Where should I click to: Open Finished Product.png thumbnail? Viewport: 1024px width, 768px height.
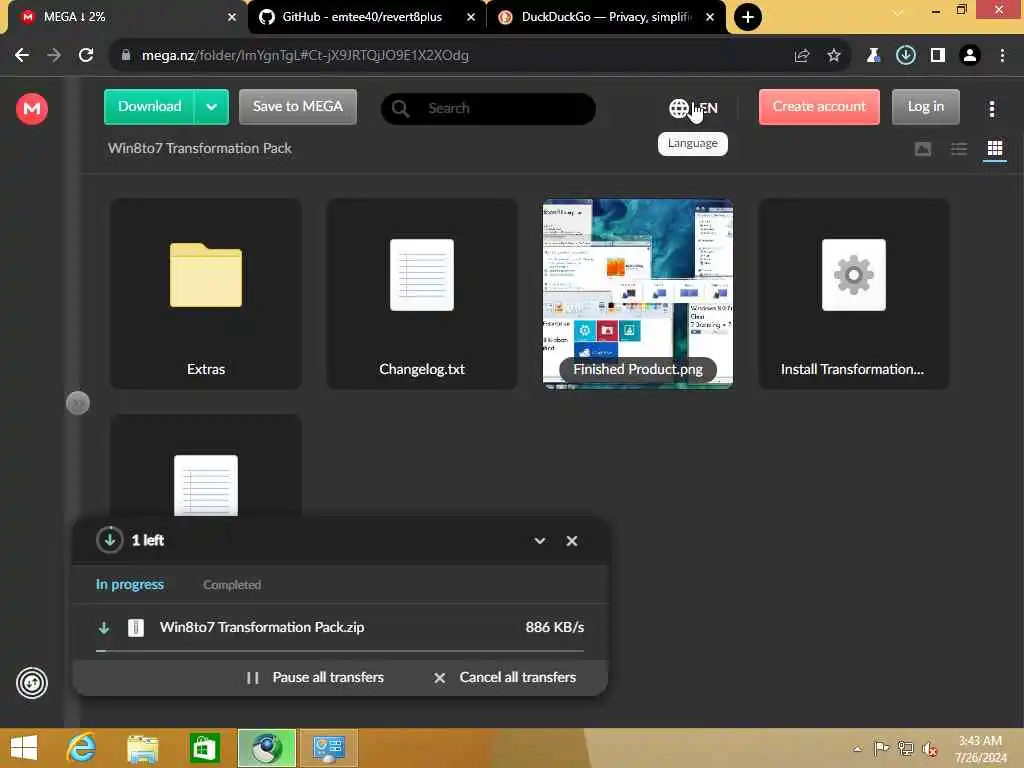click(x=638, y=294)
